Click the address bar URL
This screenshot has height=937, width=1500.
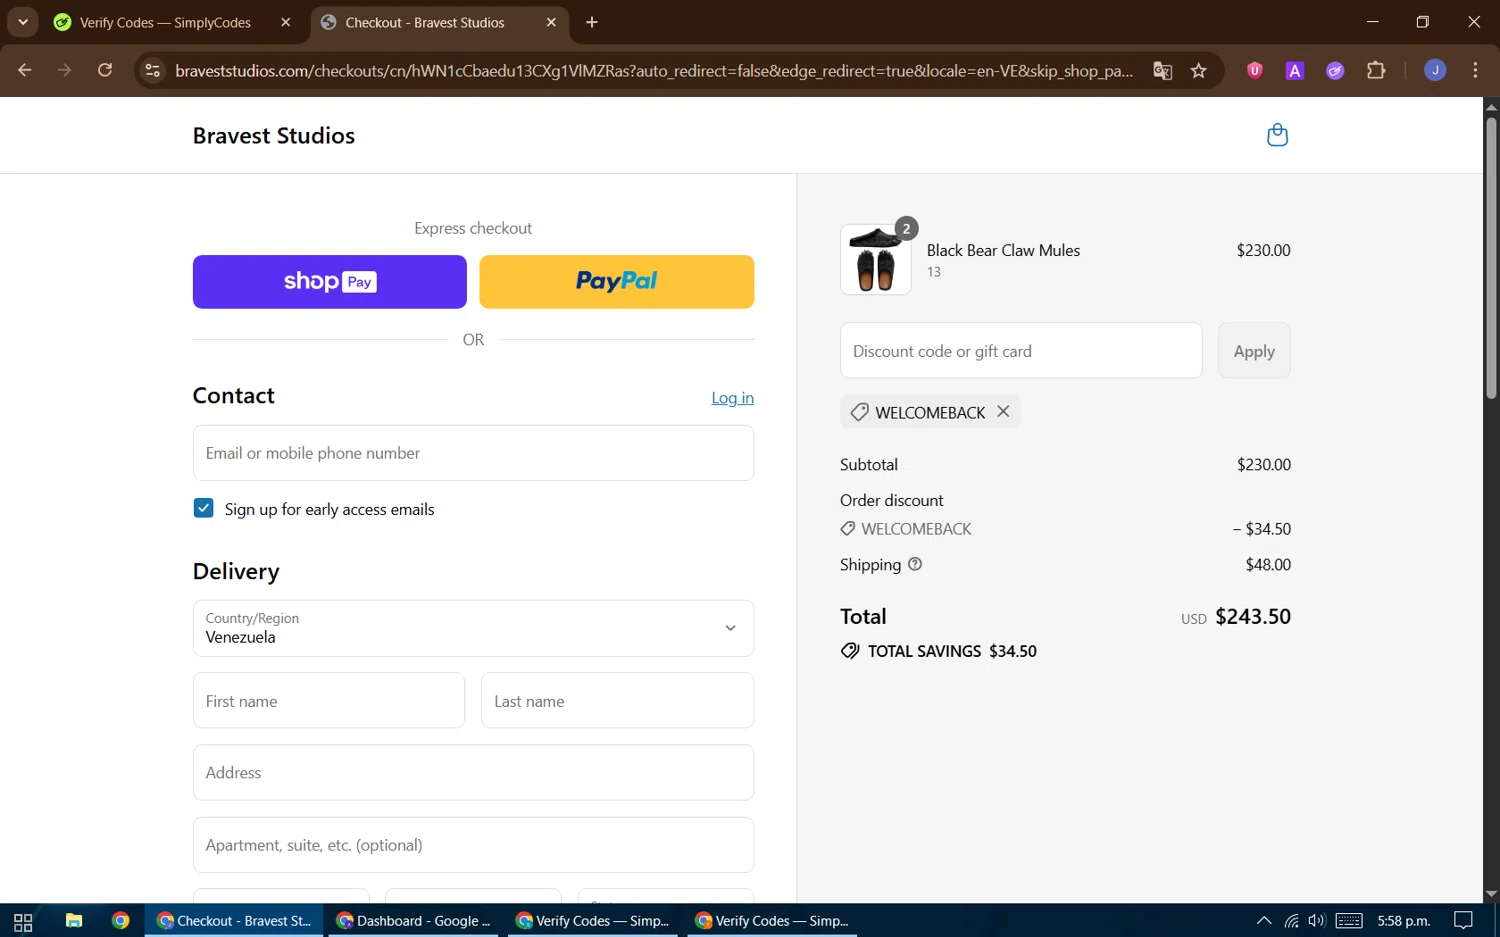tap(654, 70)
